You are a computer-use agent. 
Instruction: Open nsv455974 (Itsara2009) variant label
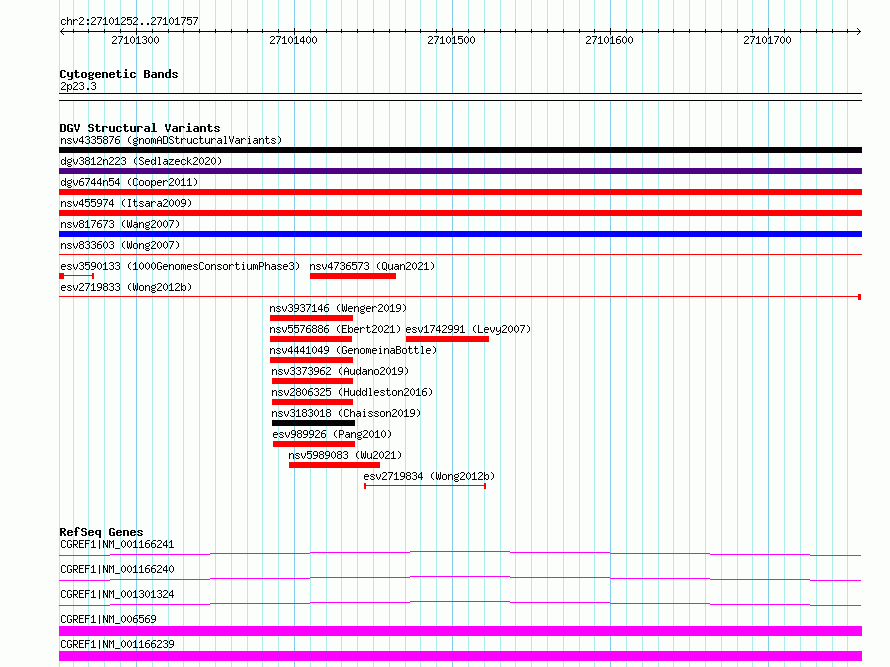126,203
